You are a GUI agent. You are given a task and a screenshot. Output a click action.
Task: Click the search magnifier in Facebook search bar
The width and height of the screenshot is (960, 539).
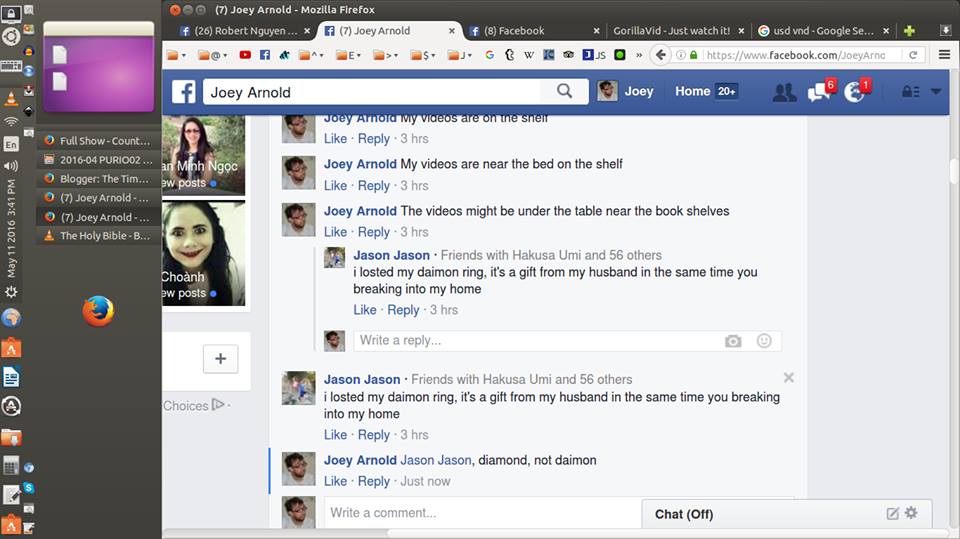(564, 91)
